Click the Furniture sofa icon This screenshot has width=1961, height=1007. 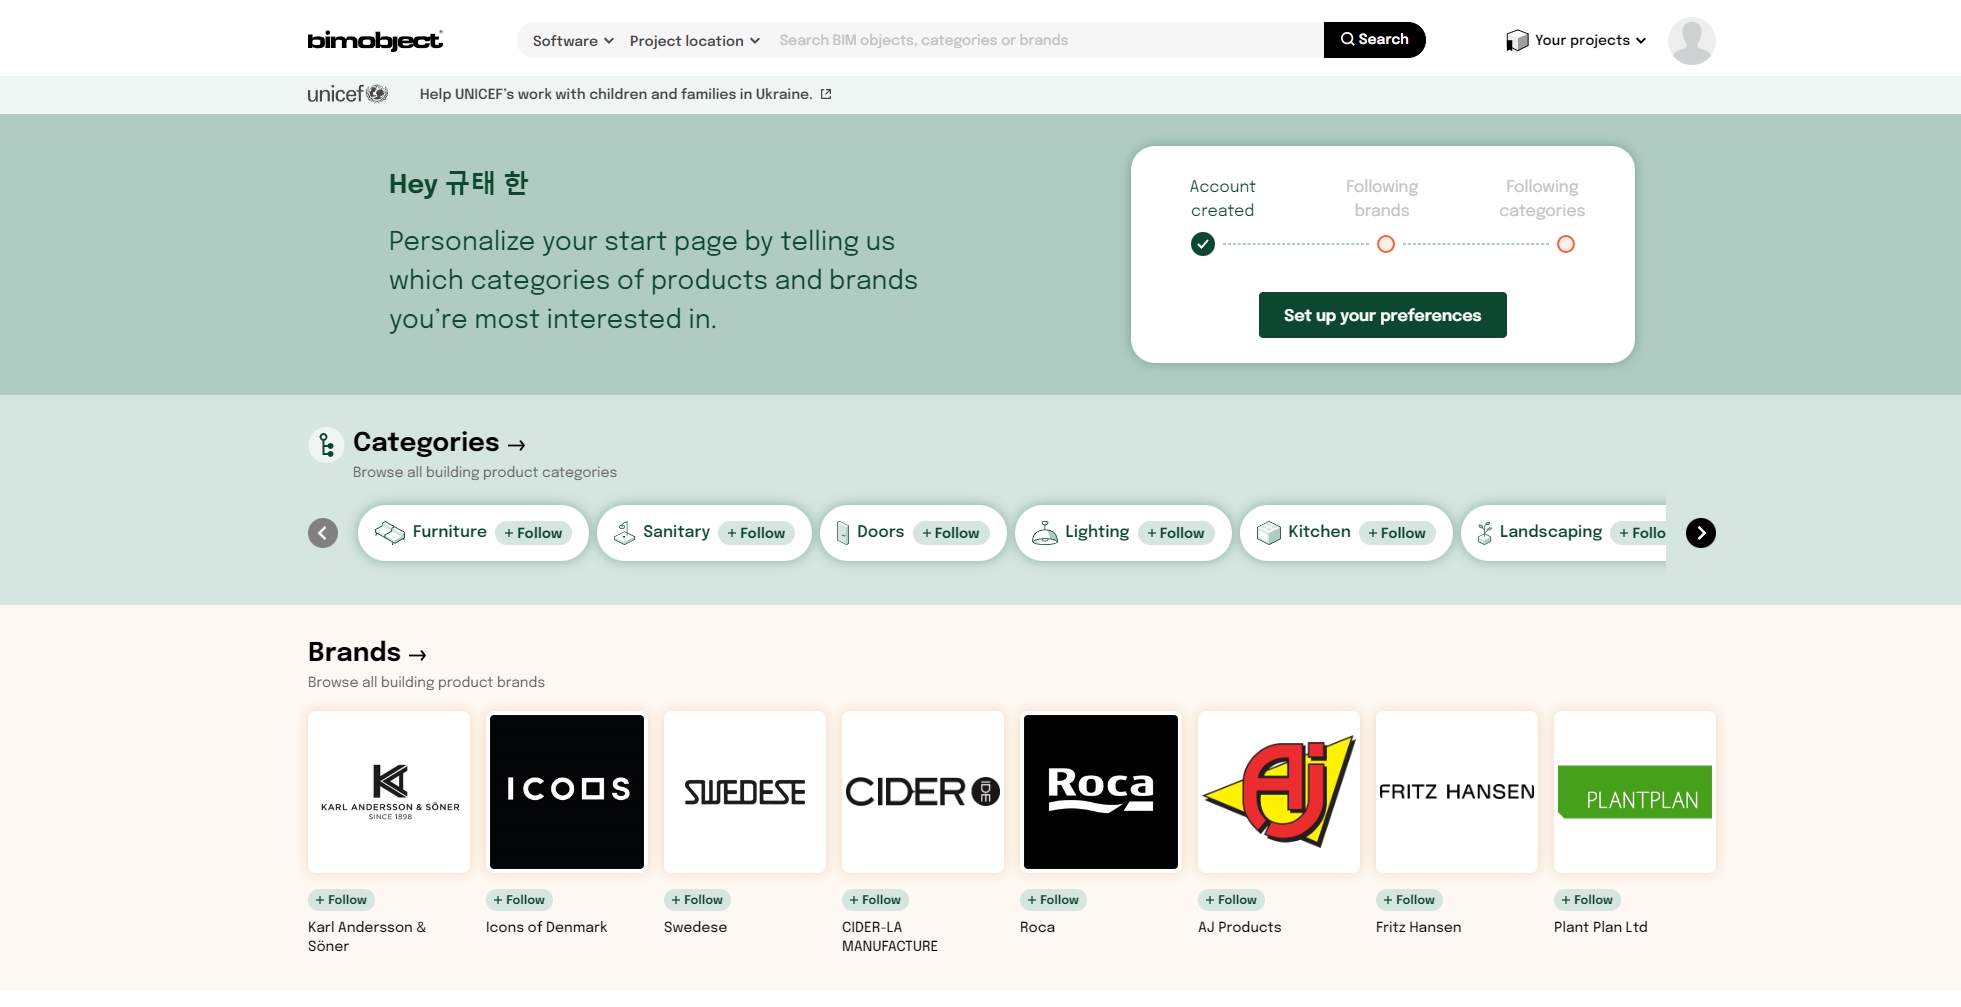coord(389,533)
